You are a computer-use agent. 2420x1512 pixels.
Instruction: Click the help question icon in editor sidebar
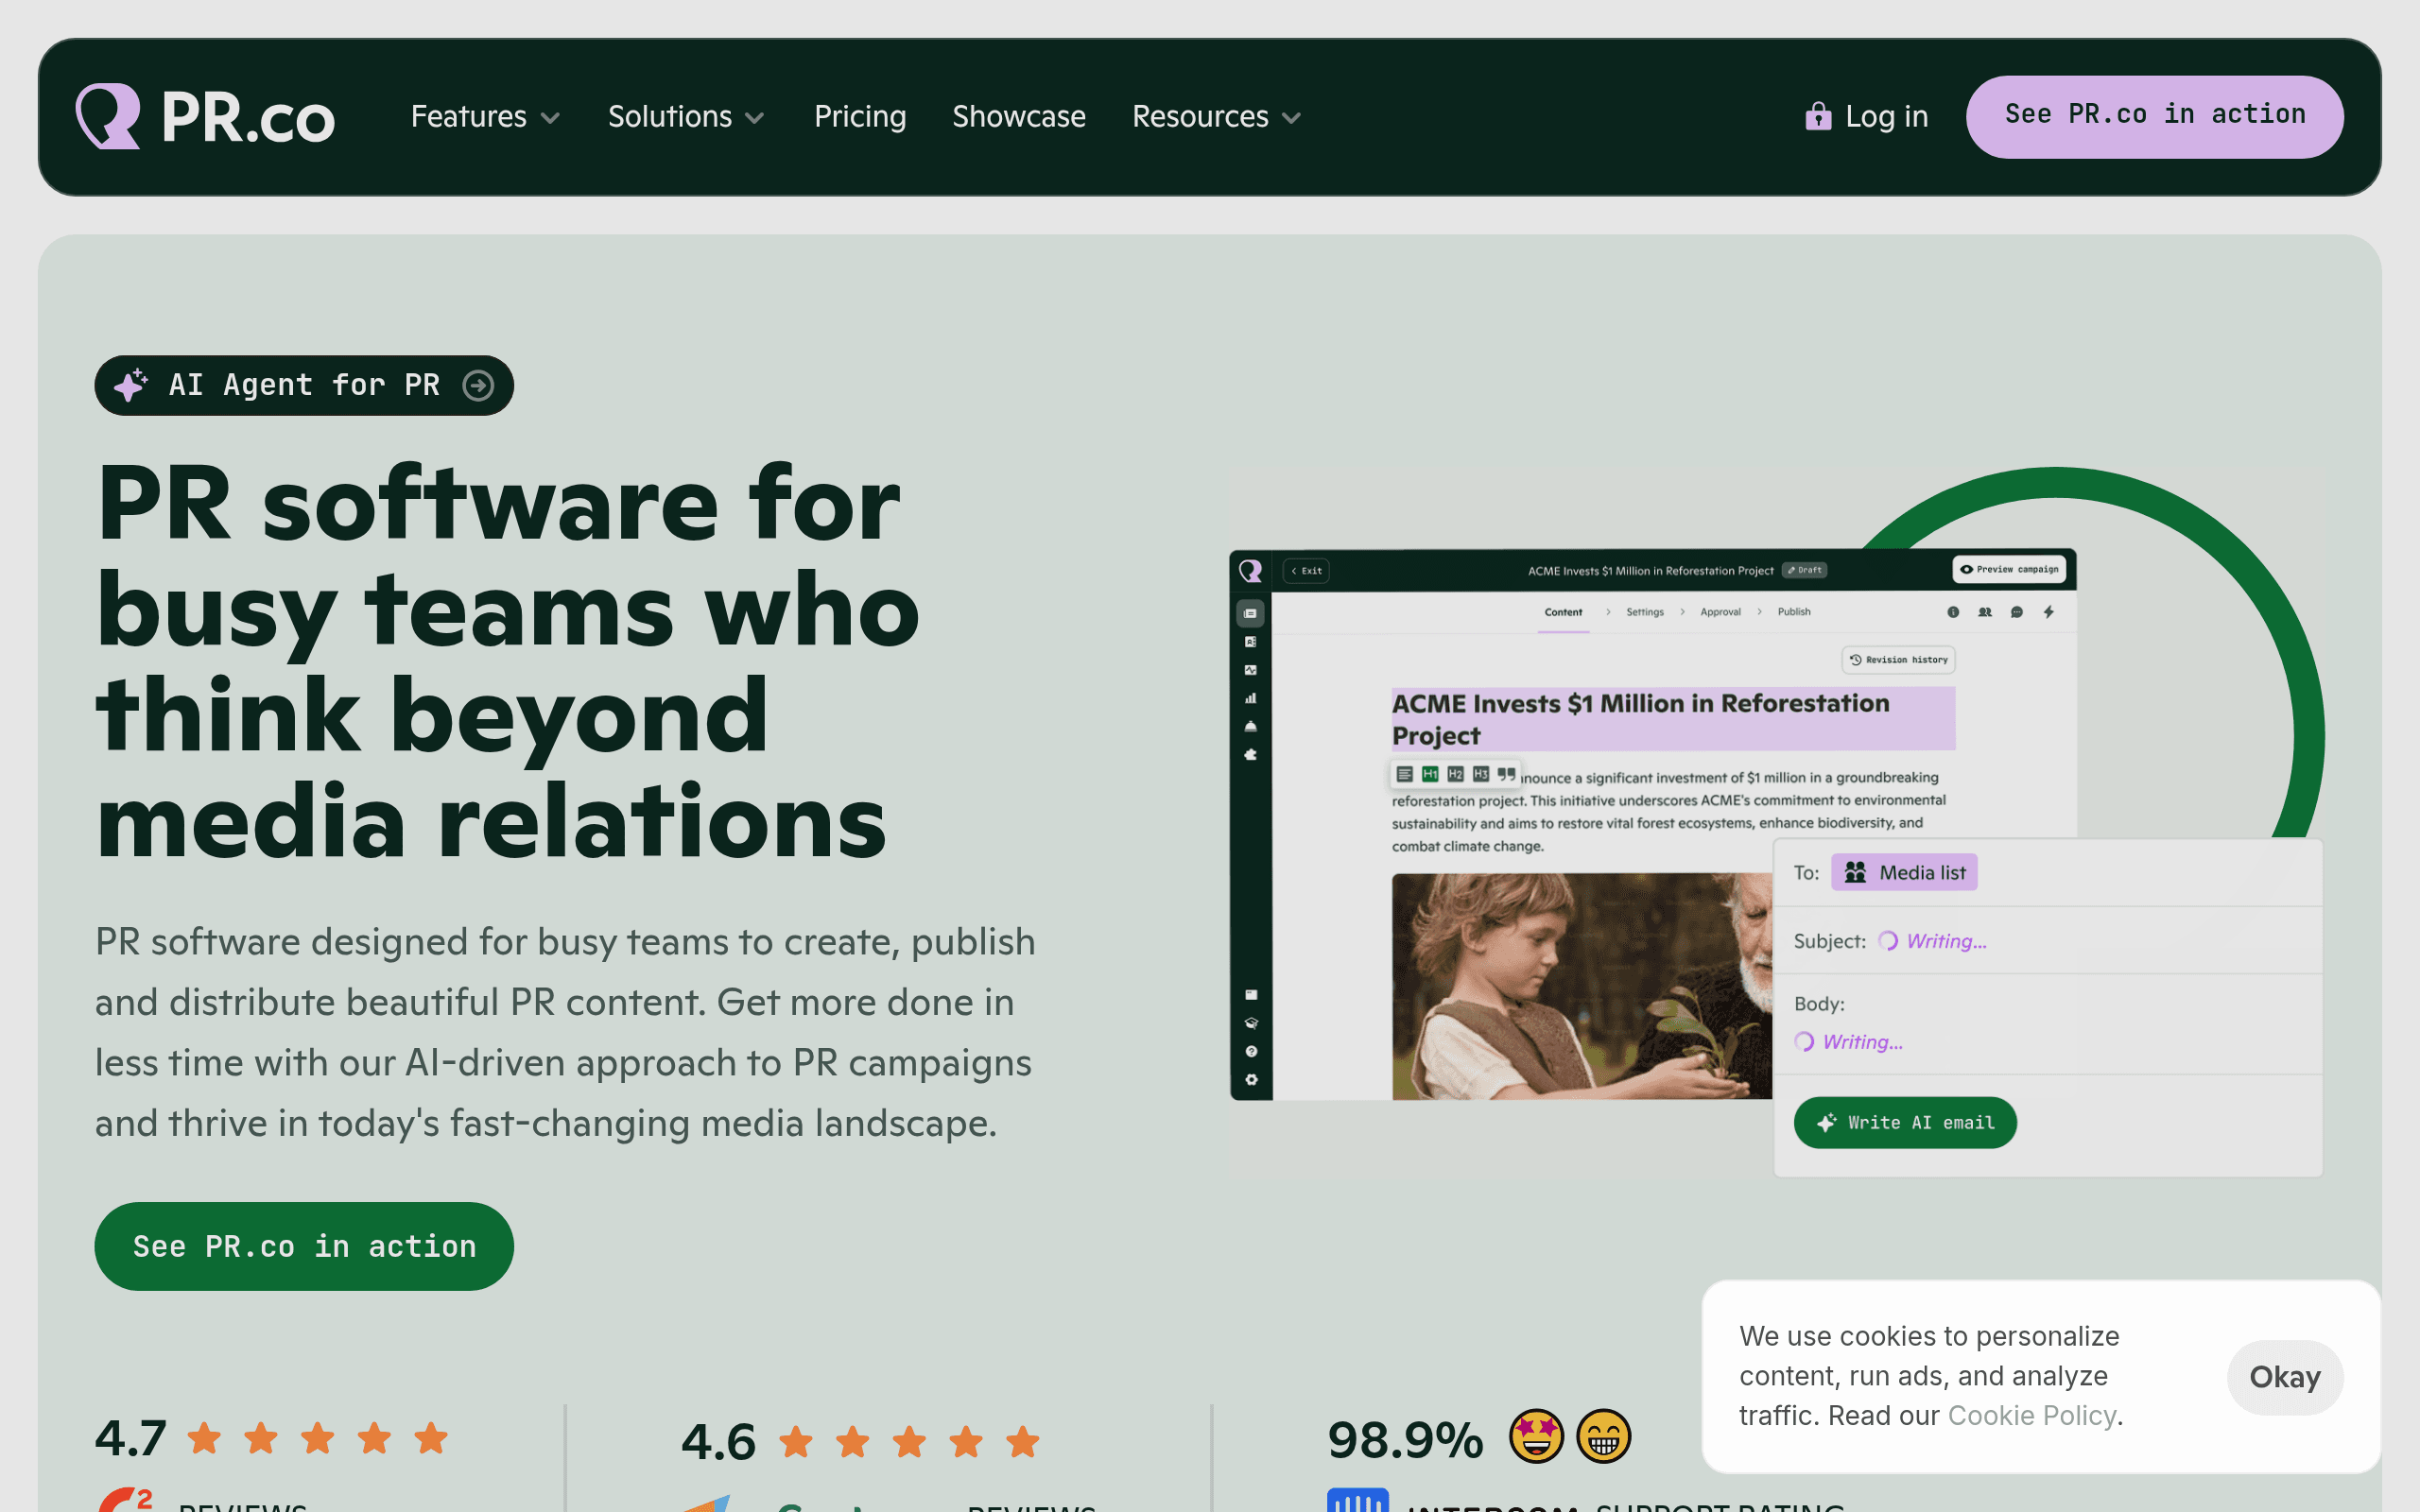pos(1251,1052)
